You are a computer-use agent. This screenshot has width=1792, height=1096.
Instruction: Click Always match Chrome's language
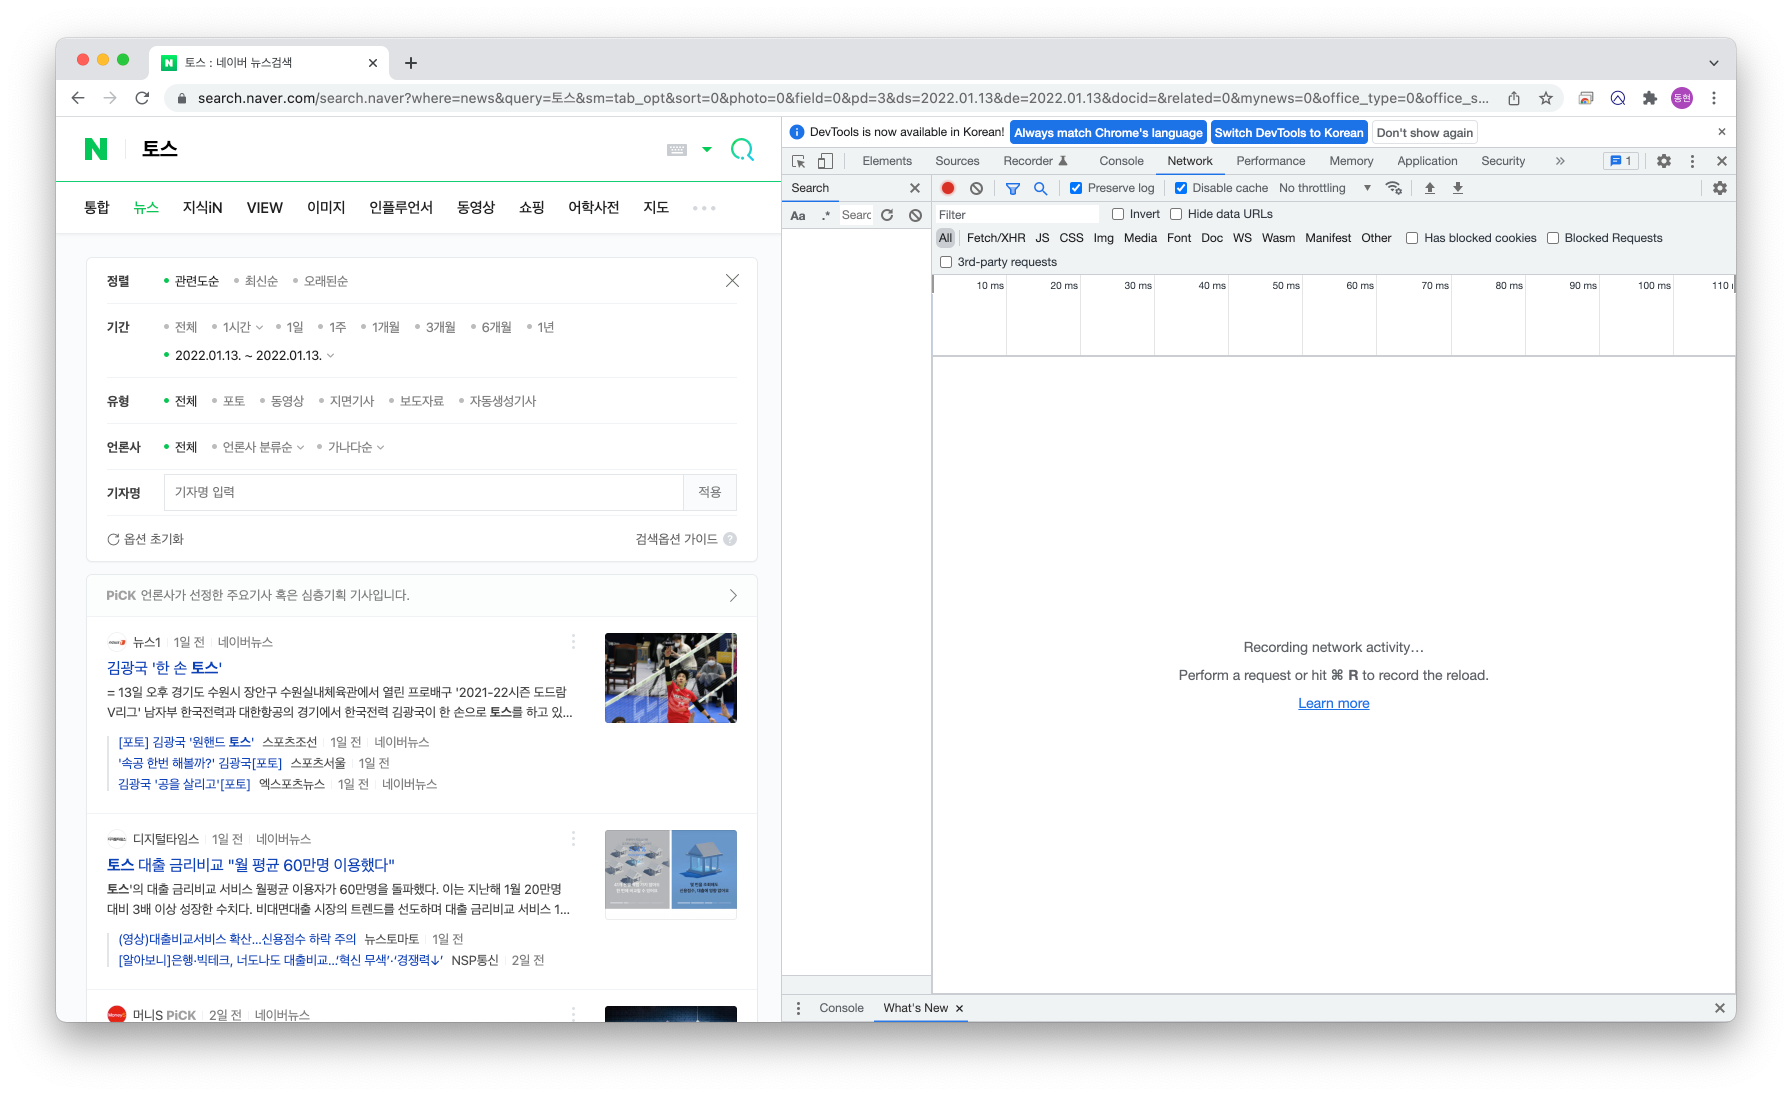tap(1108, 133)
